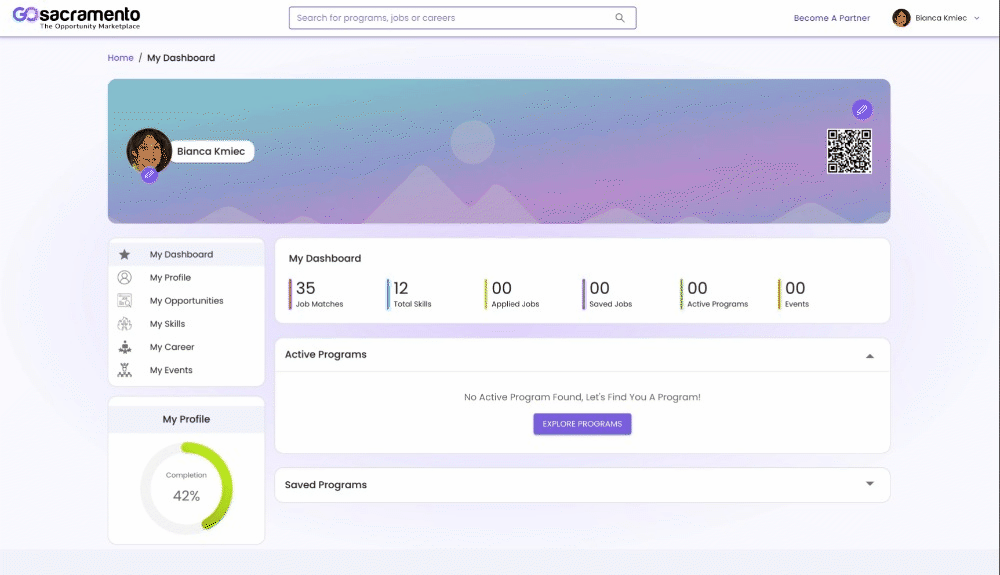Click the My Dashboard star icon
Screen dimensions: 1000x575
click(x=124, y=254)
